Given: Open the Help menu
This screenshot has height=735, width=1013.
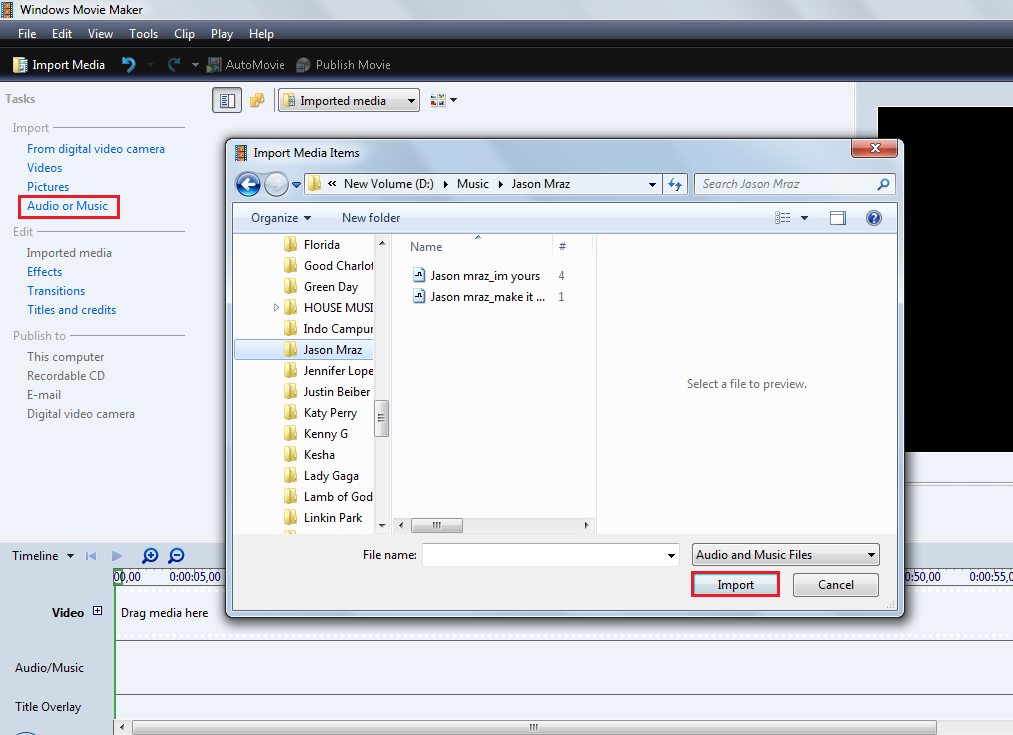Looking at the screenshot, I should (261, 34).
